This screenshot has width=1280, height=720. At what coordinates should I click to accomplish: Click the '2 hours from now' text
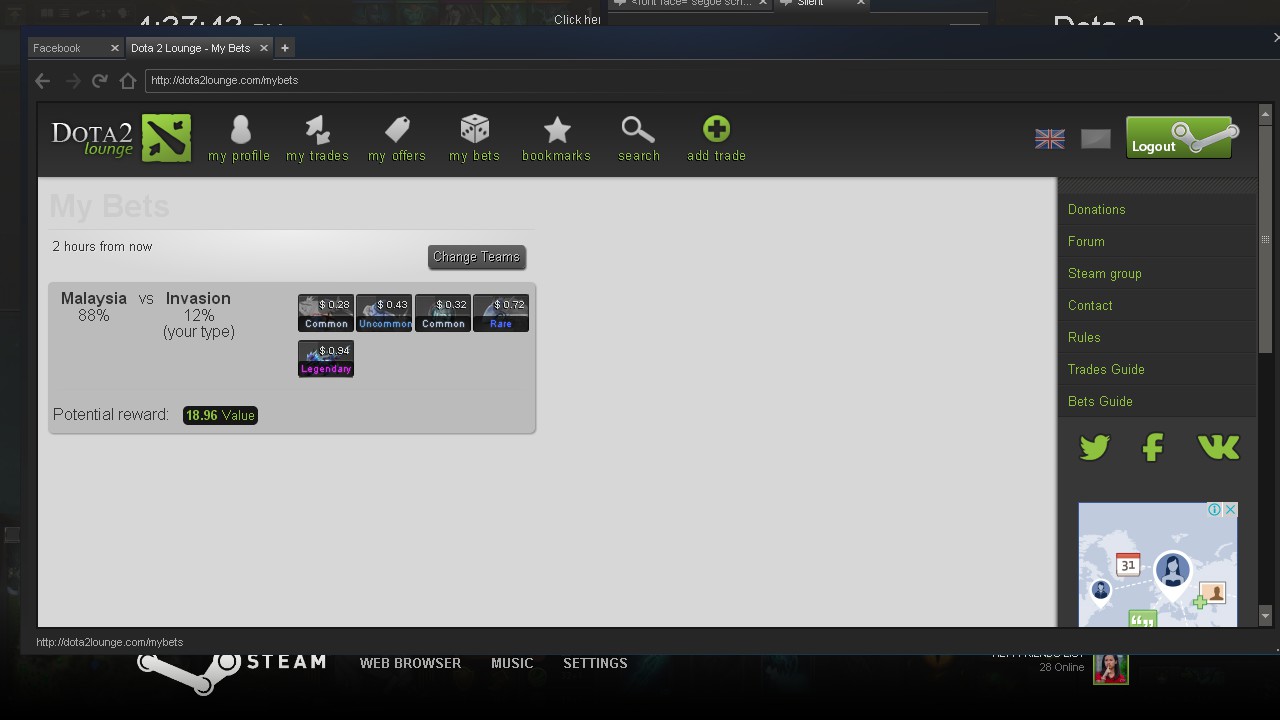pos(102,246)
